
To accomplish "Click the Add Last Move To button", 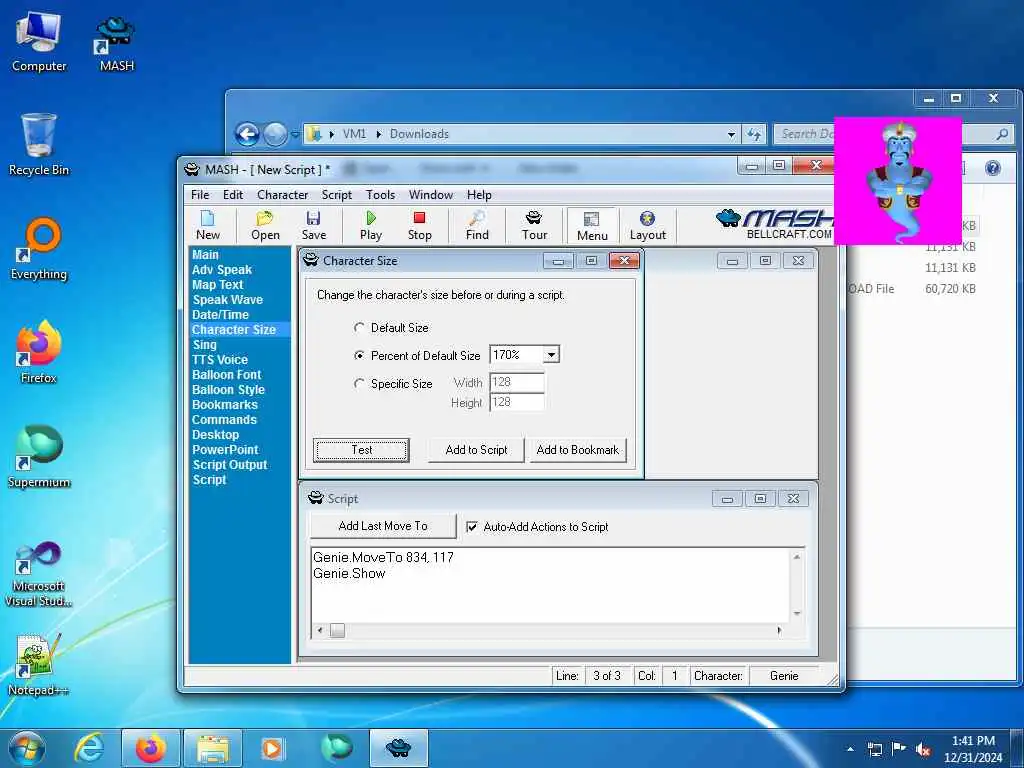I will click(x=383, y=526).
